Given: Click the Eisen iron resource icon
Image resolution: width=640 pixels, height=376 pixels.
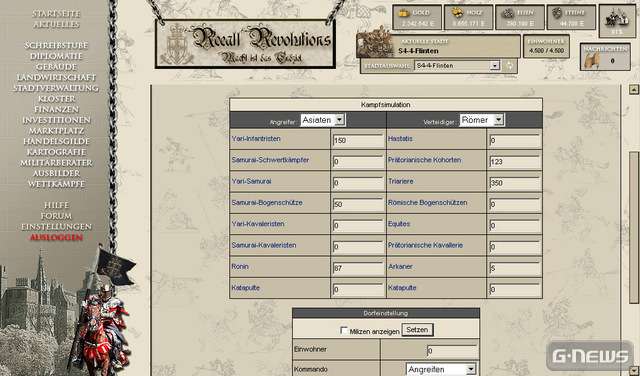Looking at the screenshot, I should click(508, 13).
